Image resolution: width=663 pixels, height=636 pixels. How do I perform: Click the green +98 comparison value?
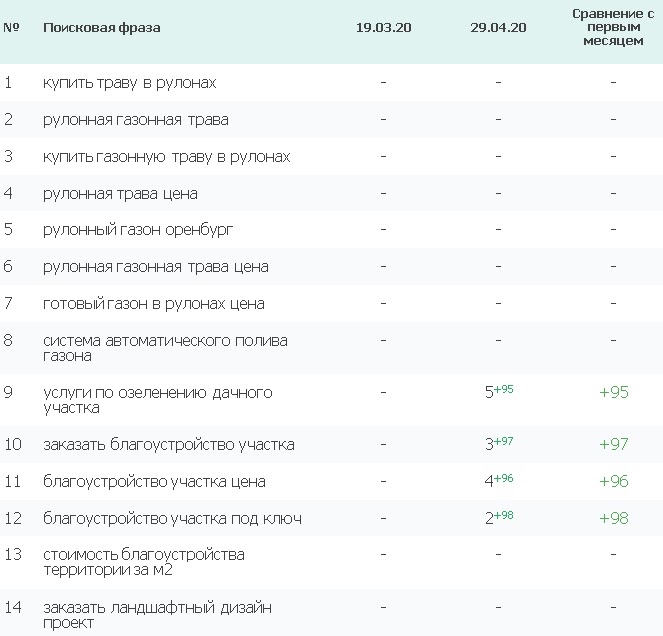click(613, 519)
